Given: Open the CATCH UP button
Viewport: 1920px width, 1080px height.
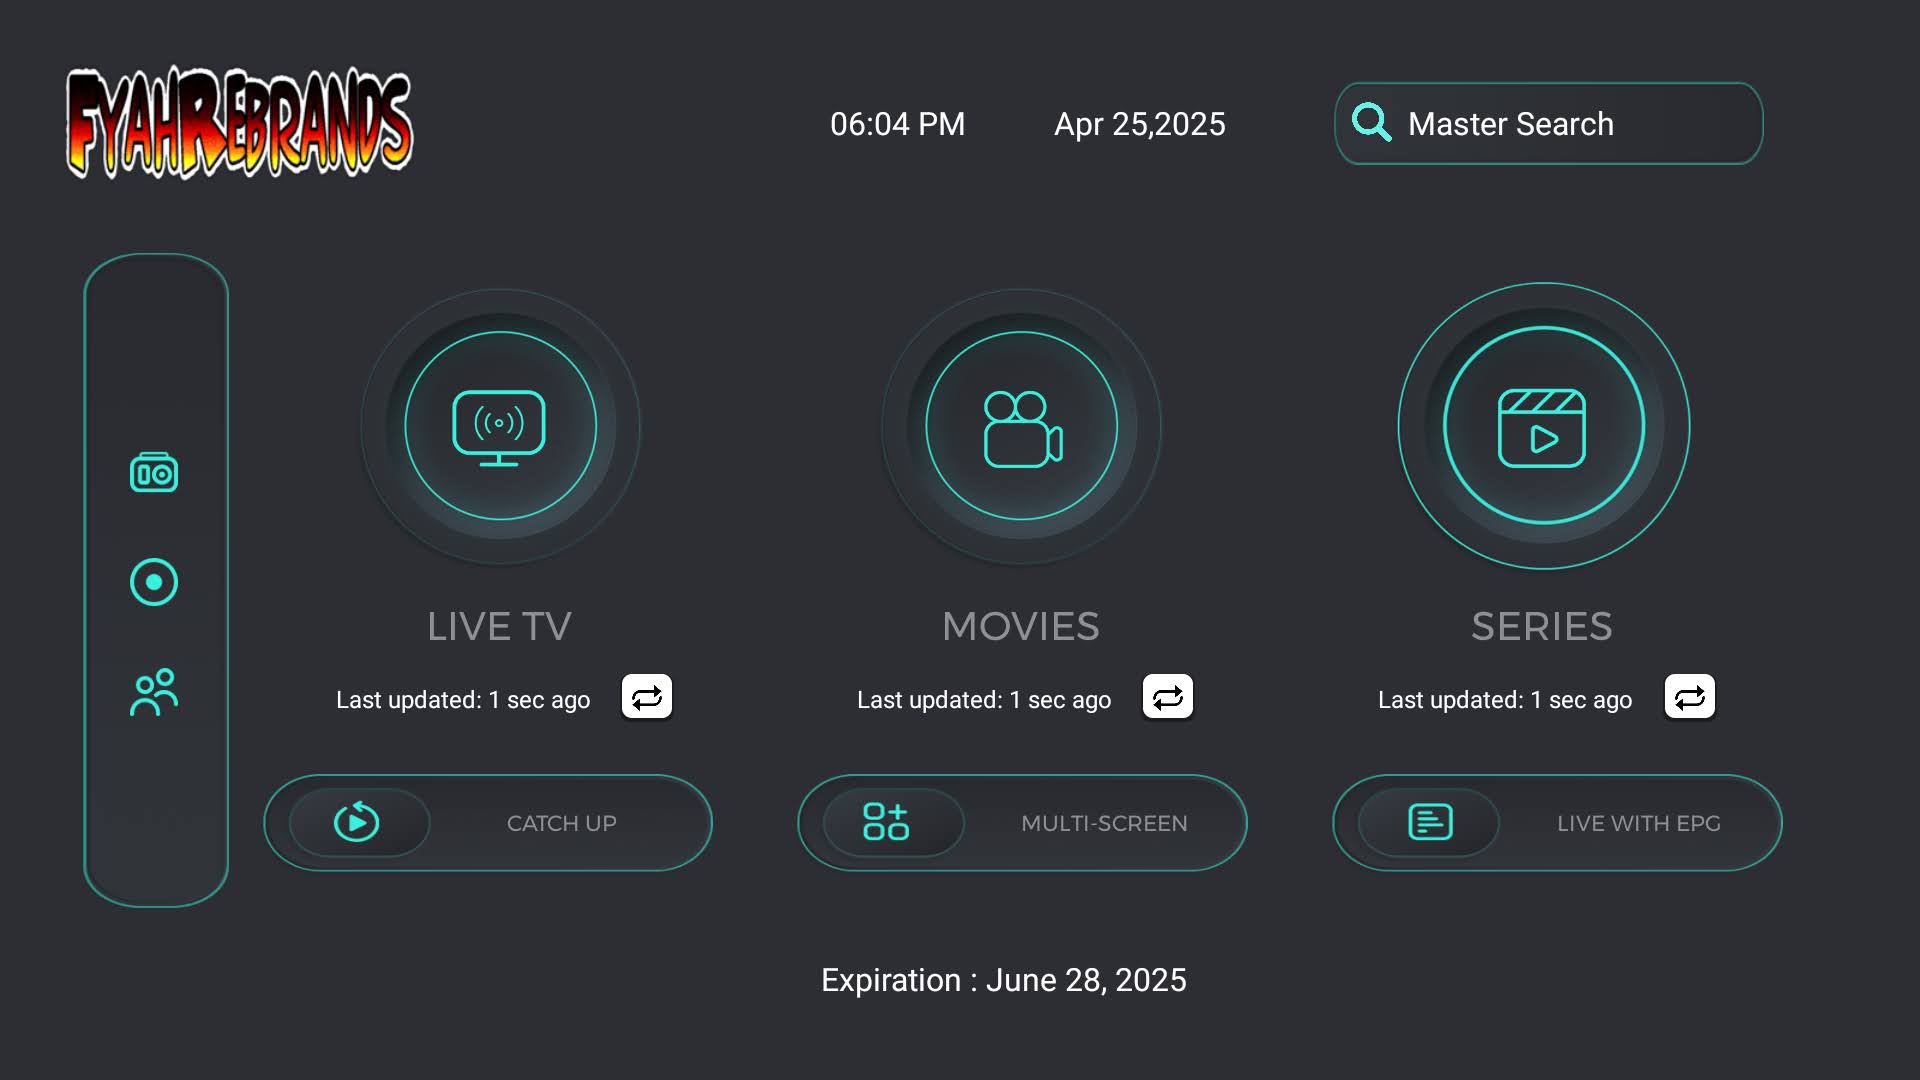Looking at the screenshot, I should click(x=561, y=823).
